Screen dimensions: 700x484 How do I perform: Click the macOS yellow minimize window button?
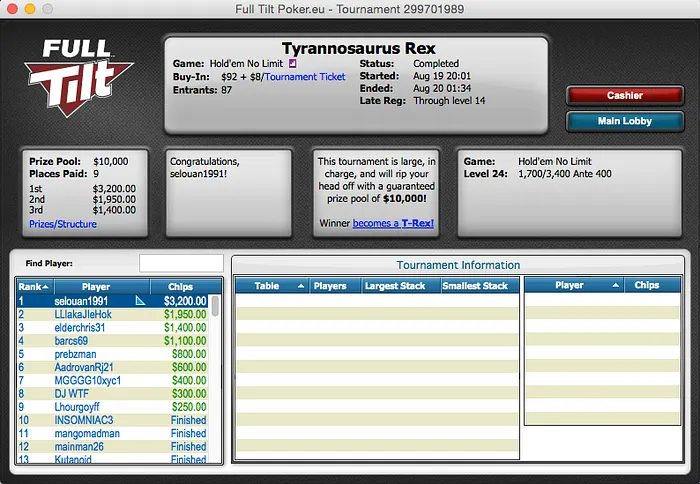coord(30,9)
